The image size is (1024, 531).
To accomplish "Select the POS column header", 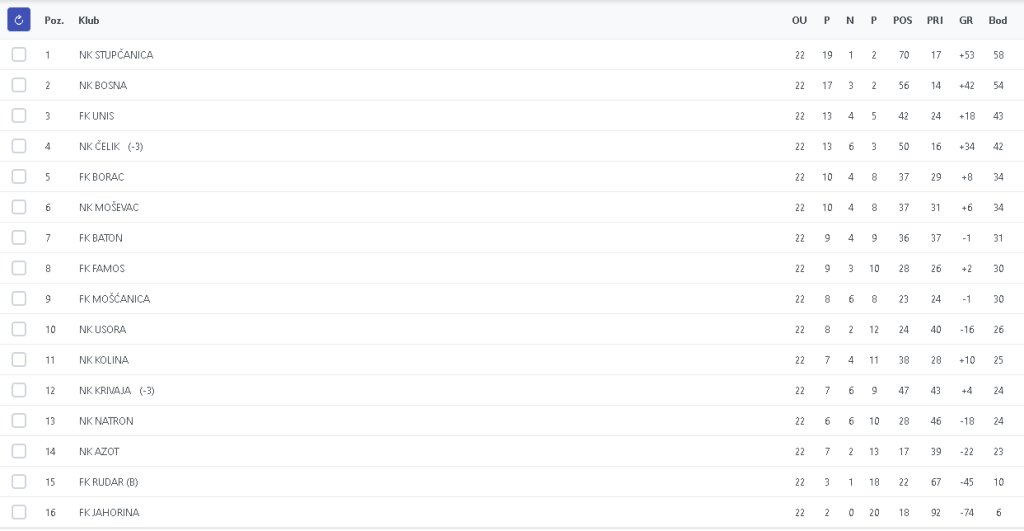I will tap(902, 21).
